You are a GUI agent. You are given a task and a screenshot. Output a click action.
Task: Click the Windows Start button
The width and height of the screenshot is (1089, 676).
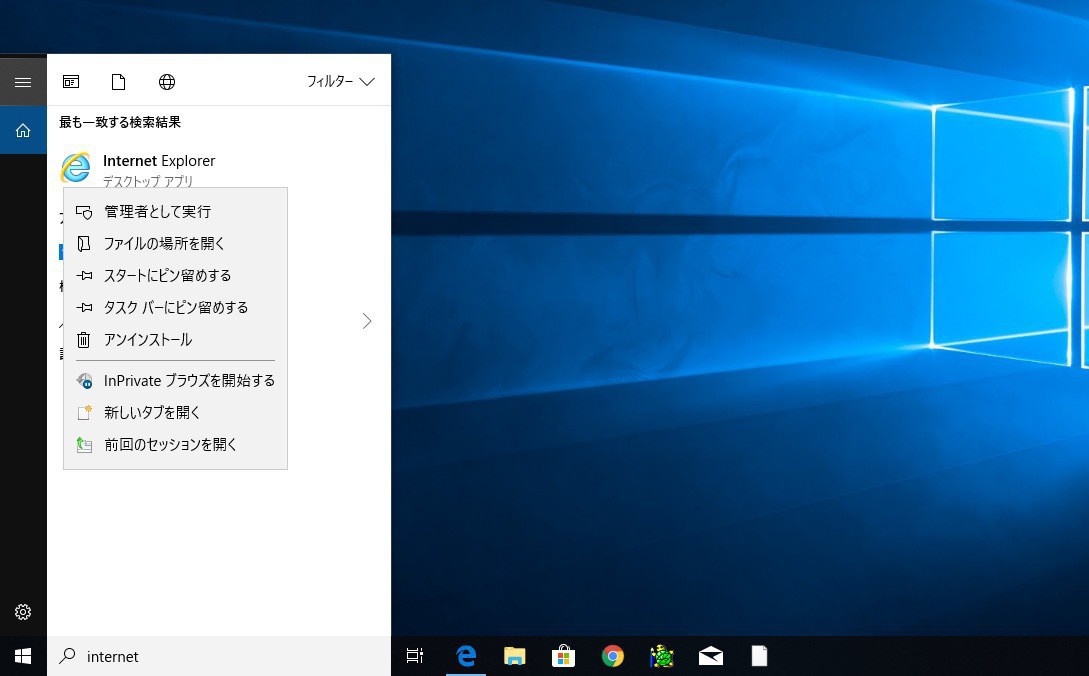[x=23, y=656]
